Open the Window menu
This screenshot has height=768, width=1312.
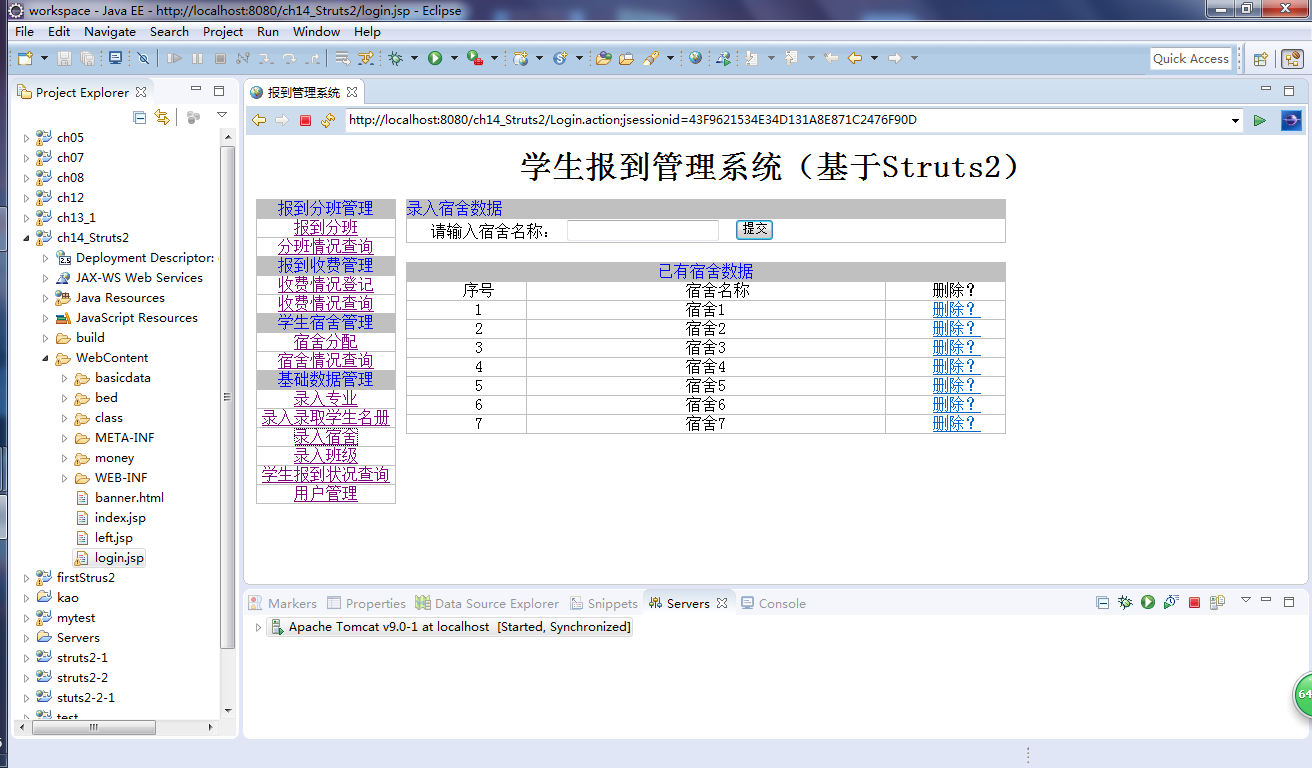click(x=316, y=31)
